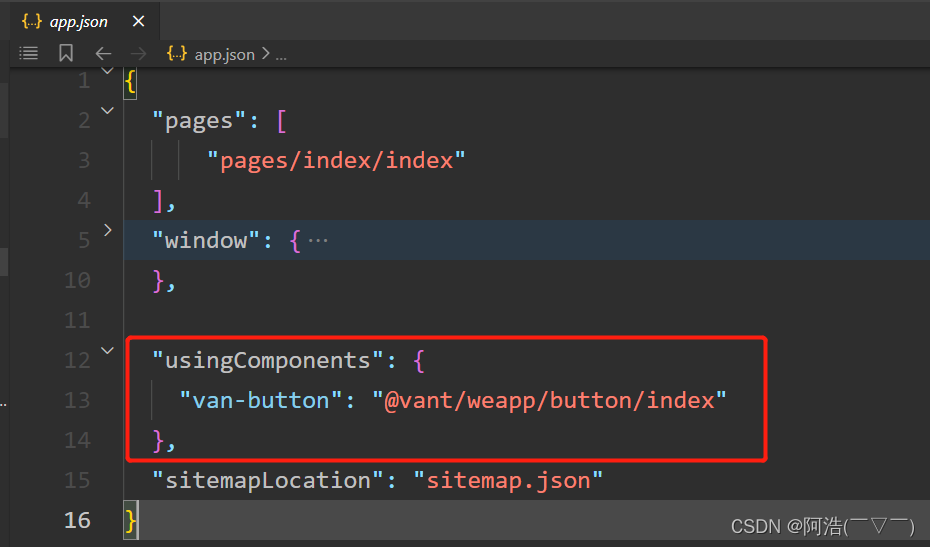The height and width of the screenshot is (547, 930).
Task: Switch to the app.json tab
Action: (x=78, y=21)
